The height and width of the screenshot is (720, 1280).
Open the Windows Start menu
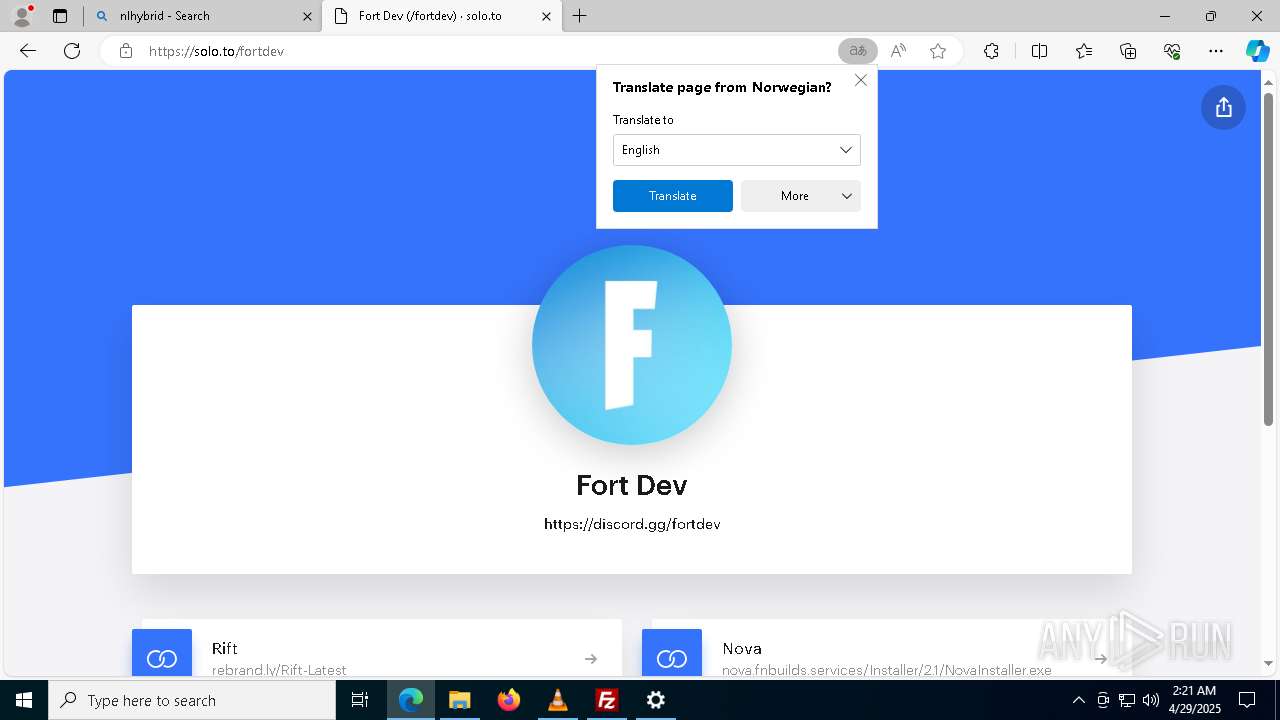24,700
